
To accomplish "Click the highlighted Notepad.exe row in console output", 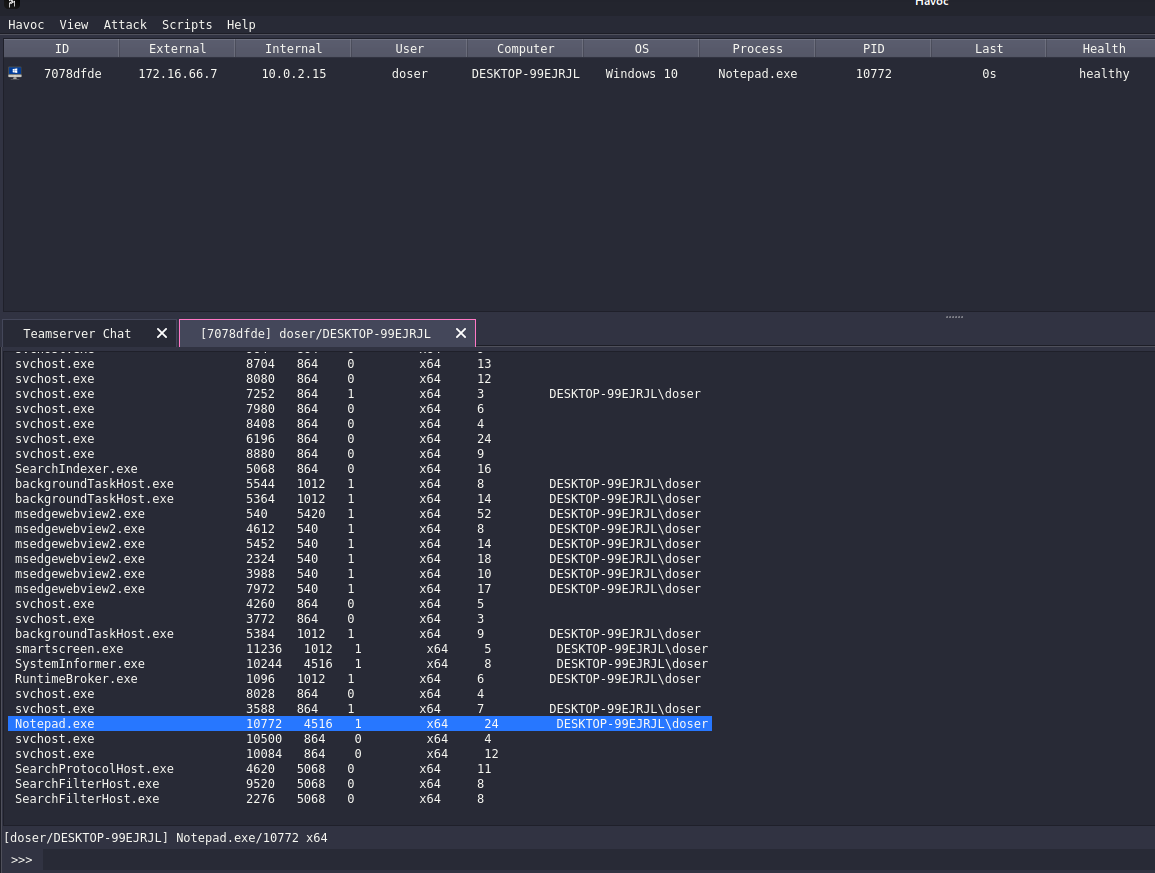I will click(359, 724).
